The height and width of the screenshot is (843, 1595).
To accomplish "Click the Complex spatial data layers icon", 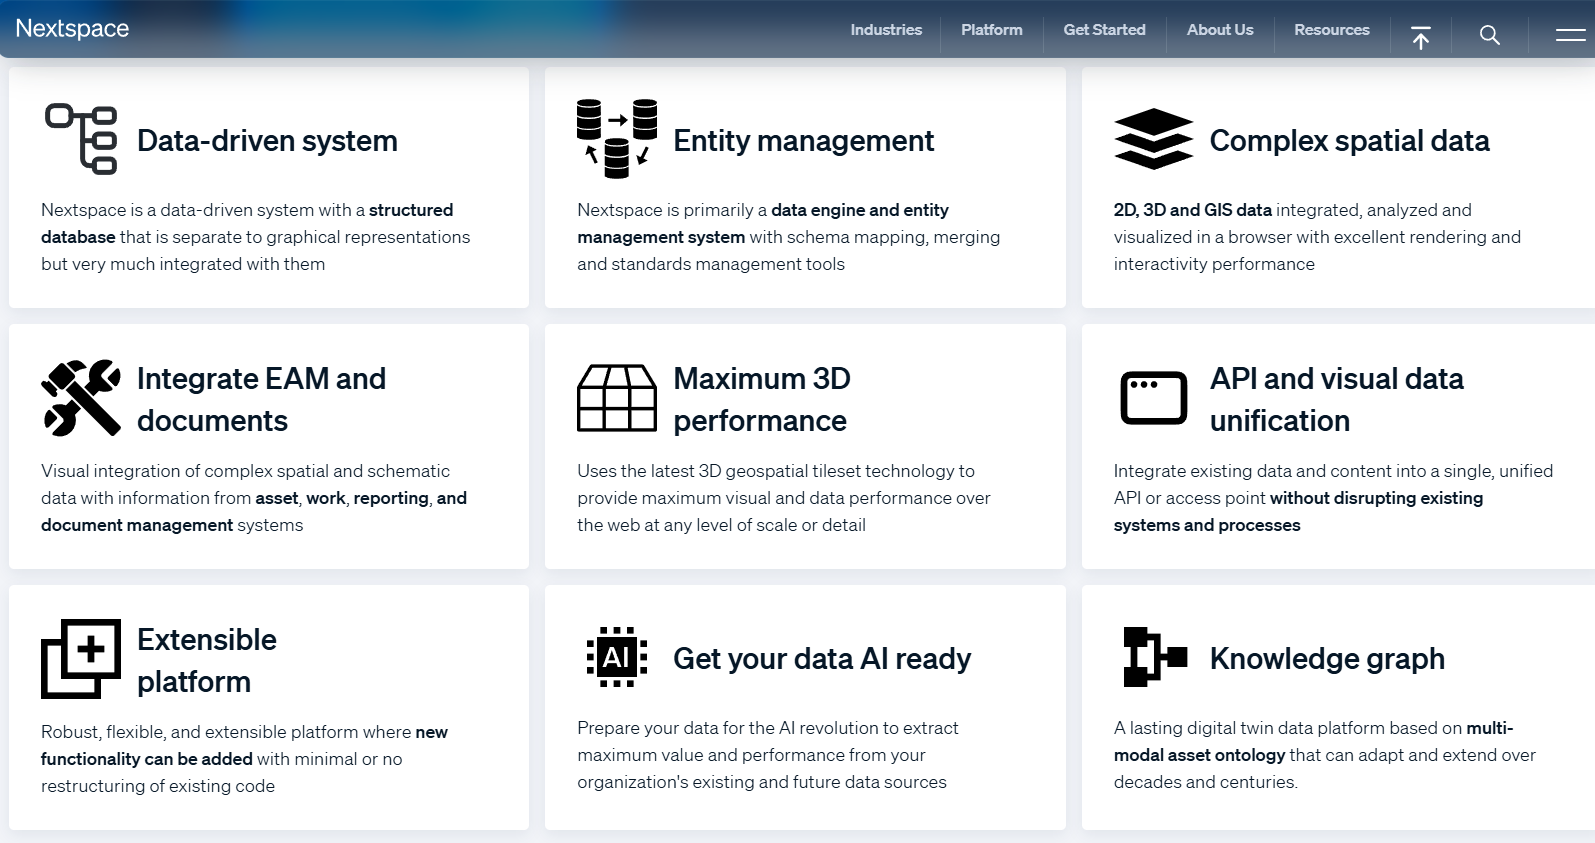I will tap(1154, 139).
